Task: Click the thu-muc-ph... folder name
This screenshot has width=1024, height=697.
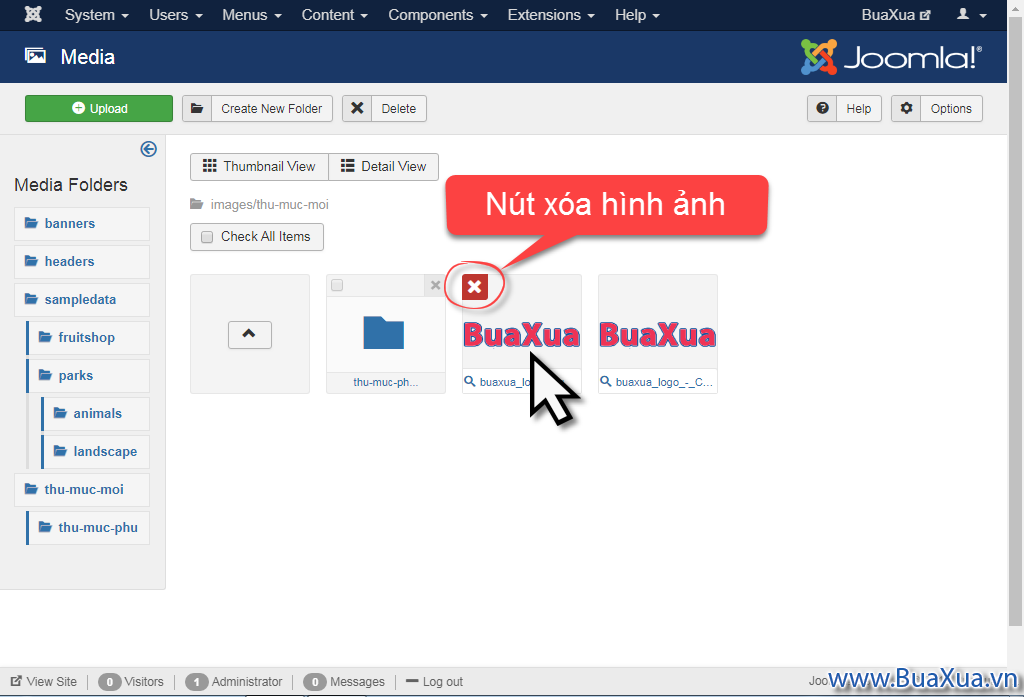Action: click(x=386, y=382)
